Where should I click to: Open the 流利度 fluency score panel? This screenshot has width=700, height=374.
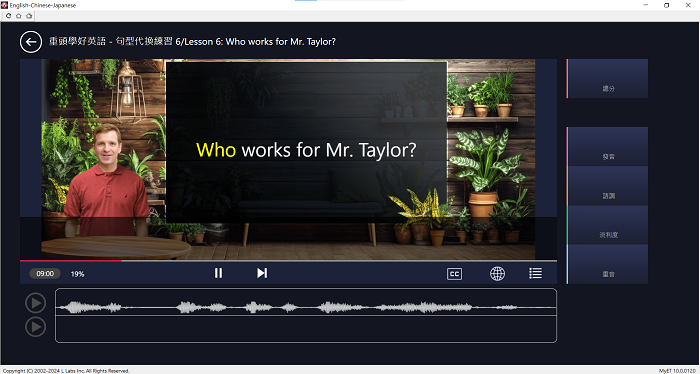tap(608, 225)
